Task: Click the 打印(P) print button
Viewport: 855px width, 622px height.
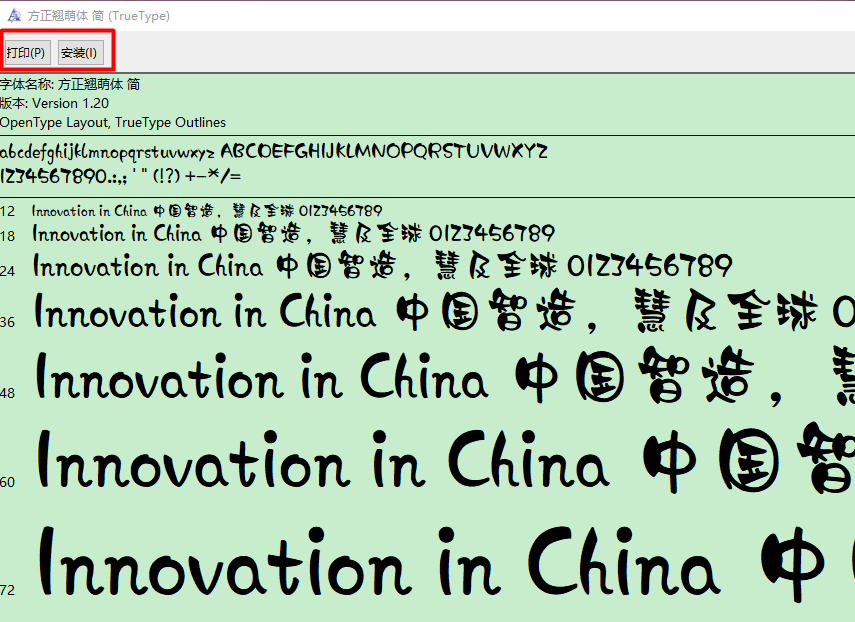Action: click(x=28, y=53)
